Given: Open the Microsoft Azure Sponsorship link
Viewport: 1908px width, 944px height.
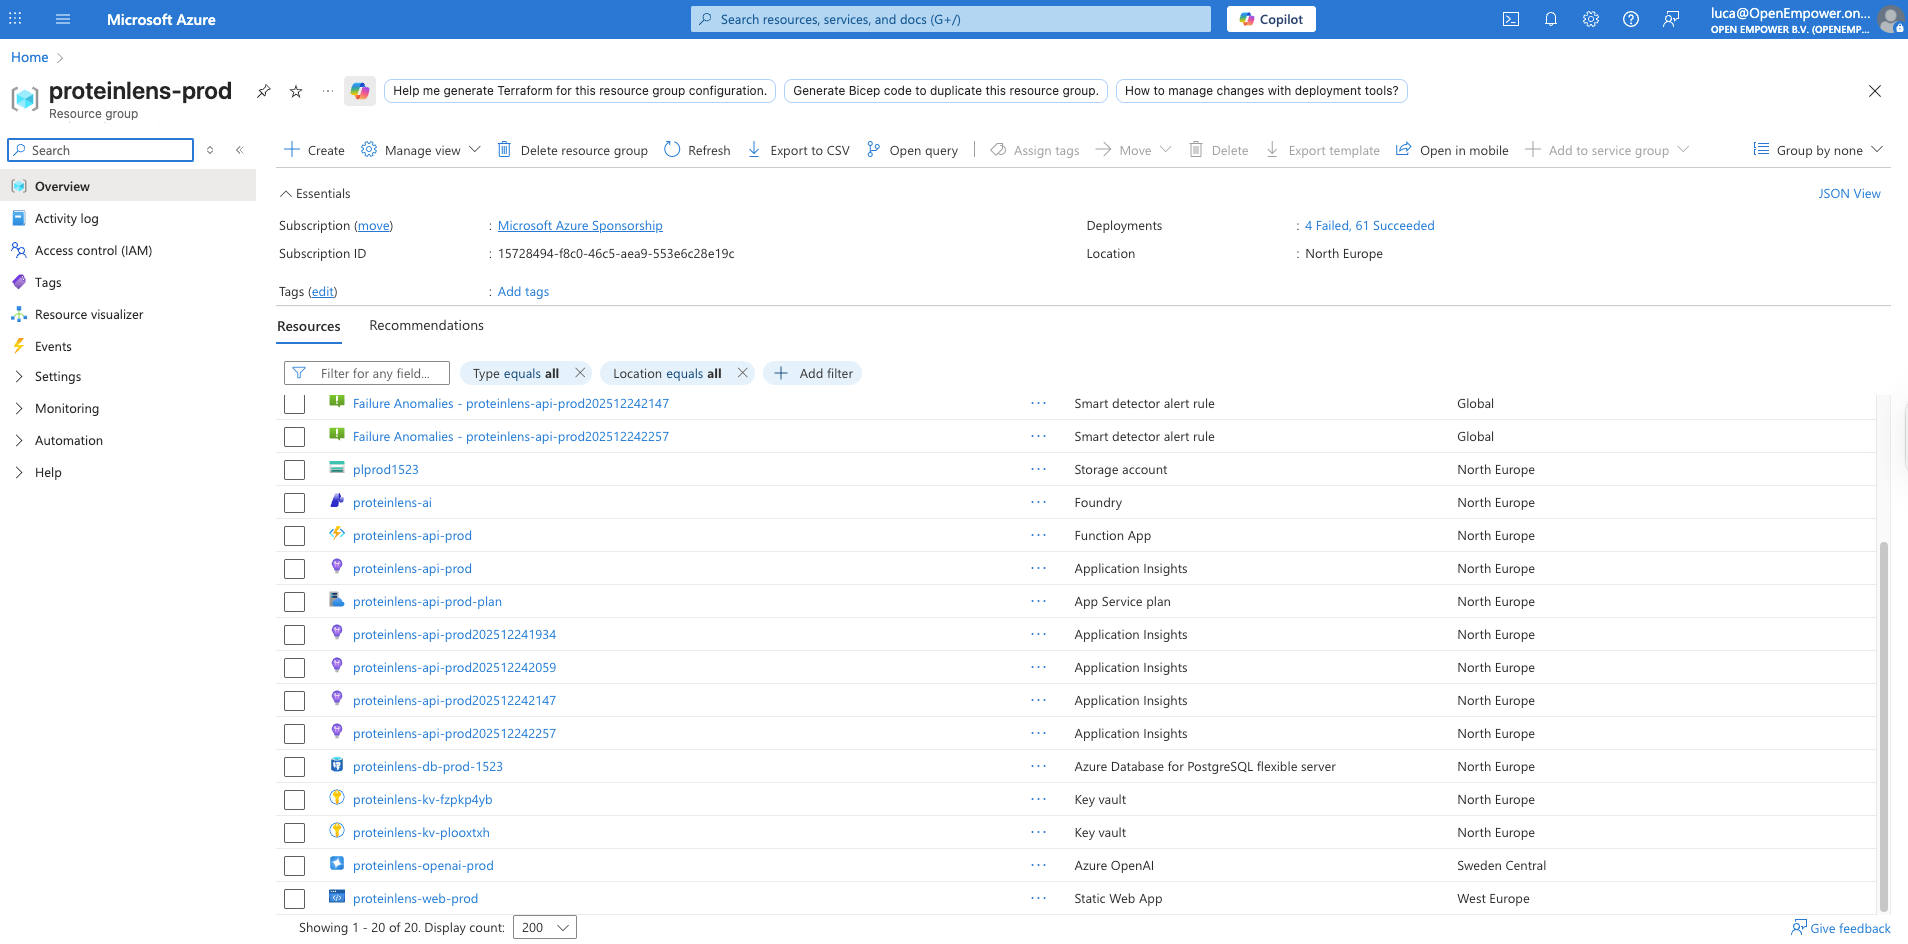Looking at the screenshot, I should pos(579,225).
